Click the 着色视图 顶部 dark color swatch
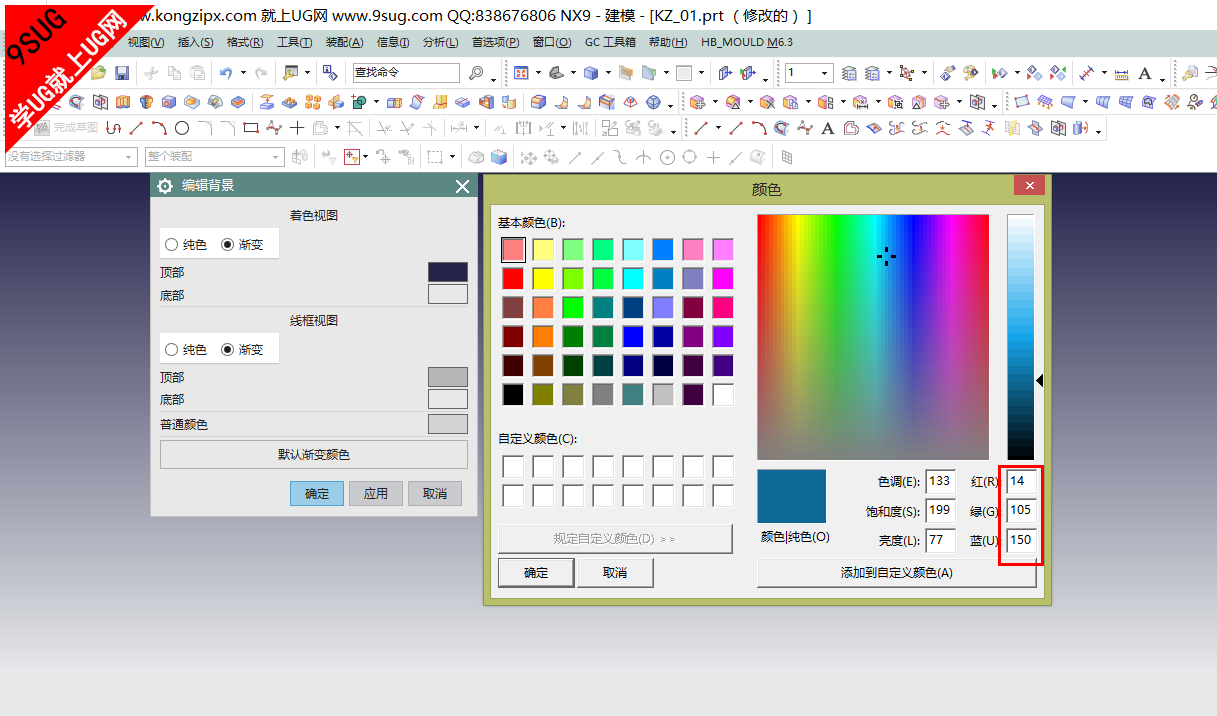The height and width of the screenshot is (716, 1217). (448, 272)
